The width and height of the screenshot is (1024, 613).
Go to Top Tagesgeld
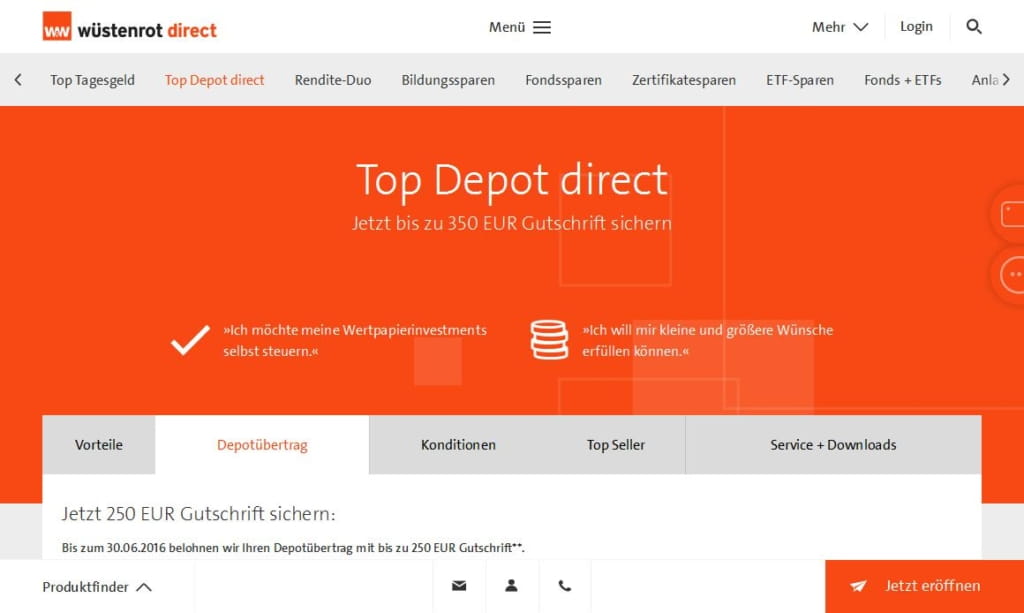93,80
